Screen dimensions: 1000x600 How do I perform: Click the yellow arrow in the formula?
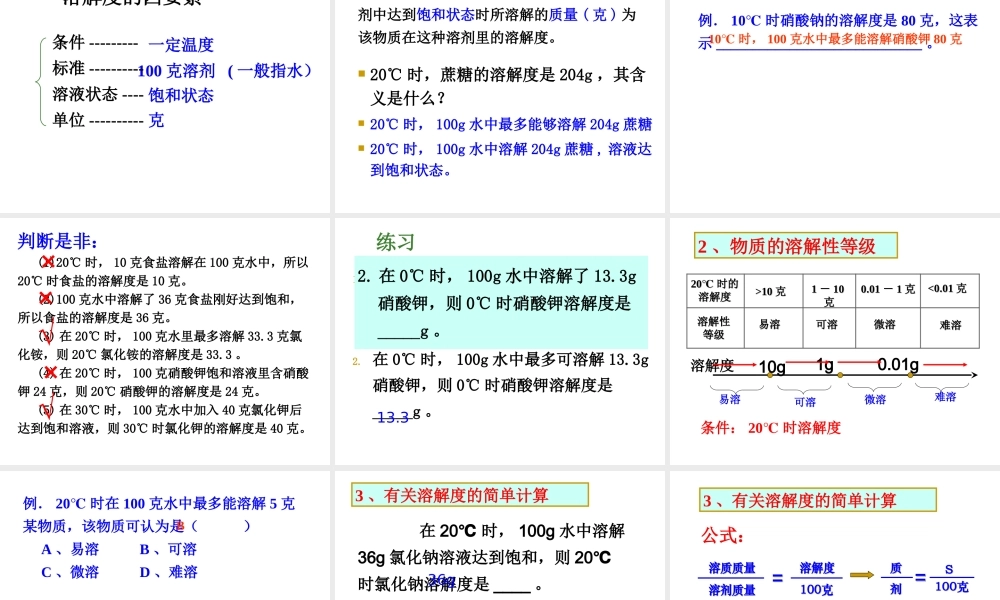862,575
